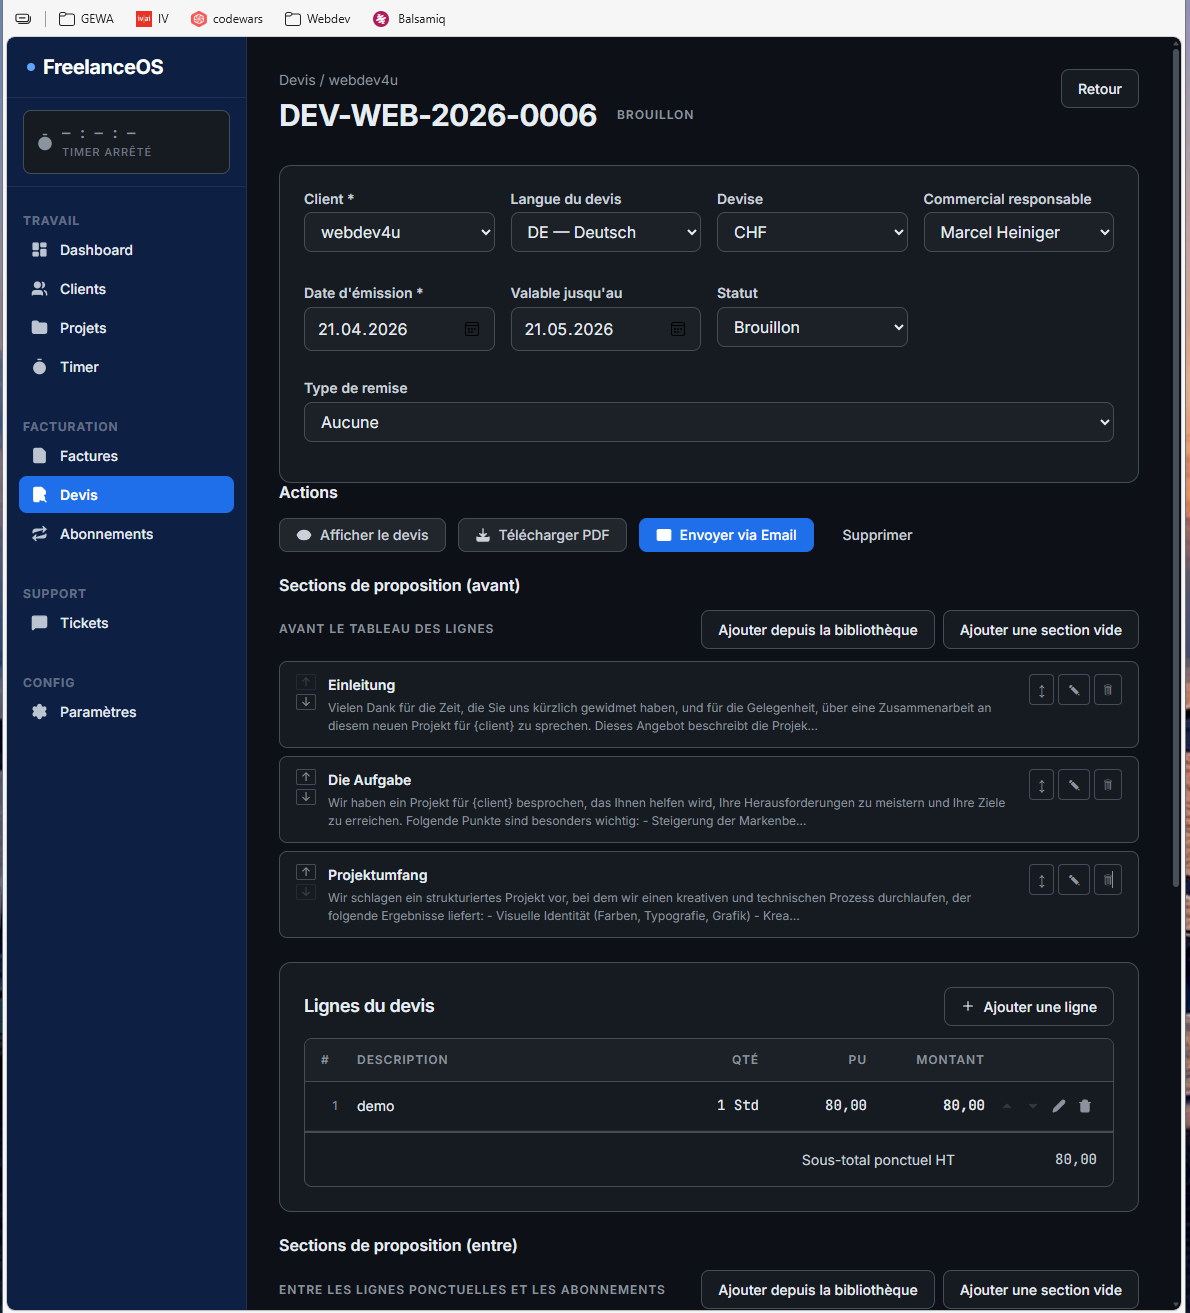The height and width of the screenshot is (1313, 1190).
Task: Move the Einleitung section down with arrow
Action: point(306,702)
